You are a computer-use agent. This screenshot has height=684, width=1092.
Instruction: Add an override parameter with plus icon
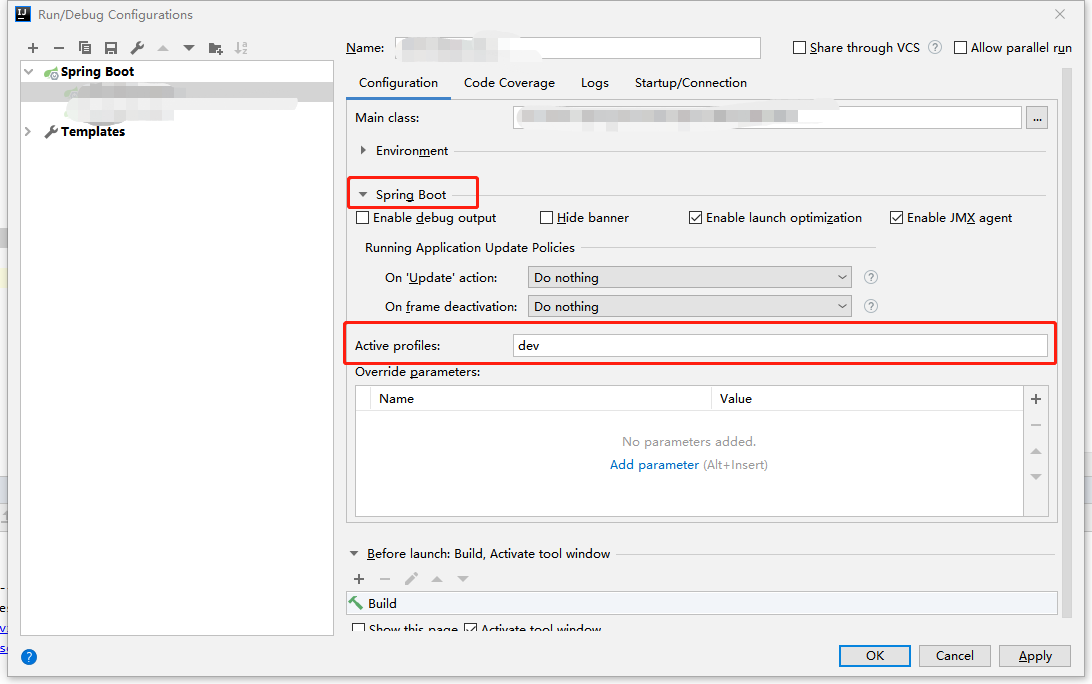(x=1036, y=399)
